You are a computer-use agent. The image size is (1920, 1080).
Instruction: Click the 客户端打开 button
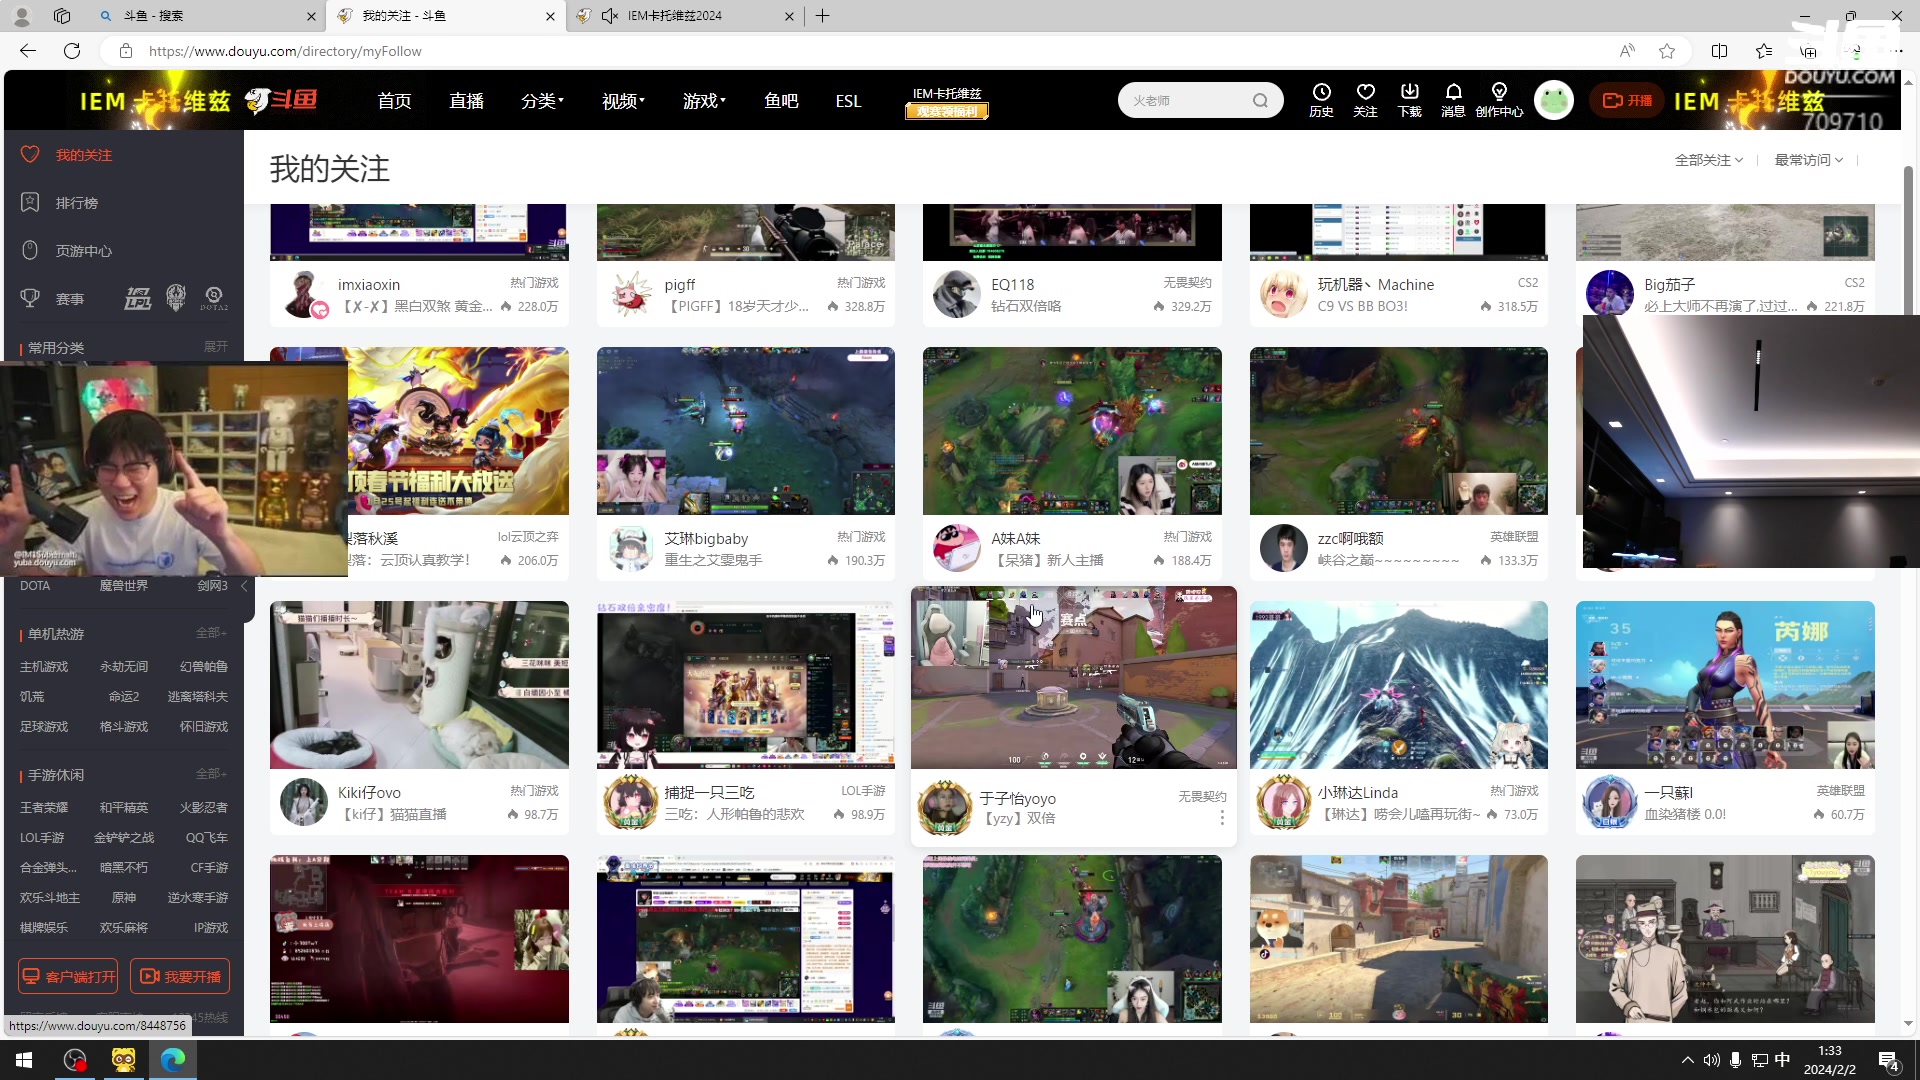click(68, 976)
